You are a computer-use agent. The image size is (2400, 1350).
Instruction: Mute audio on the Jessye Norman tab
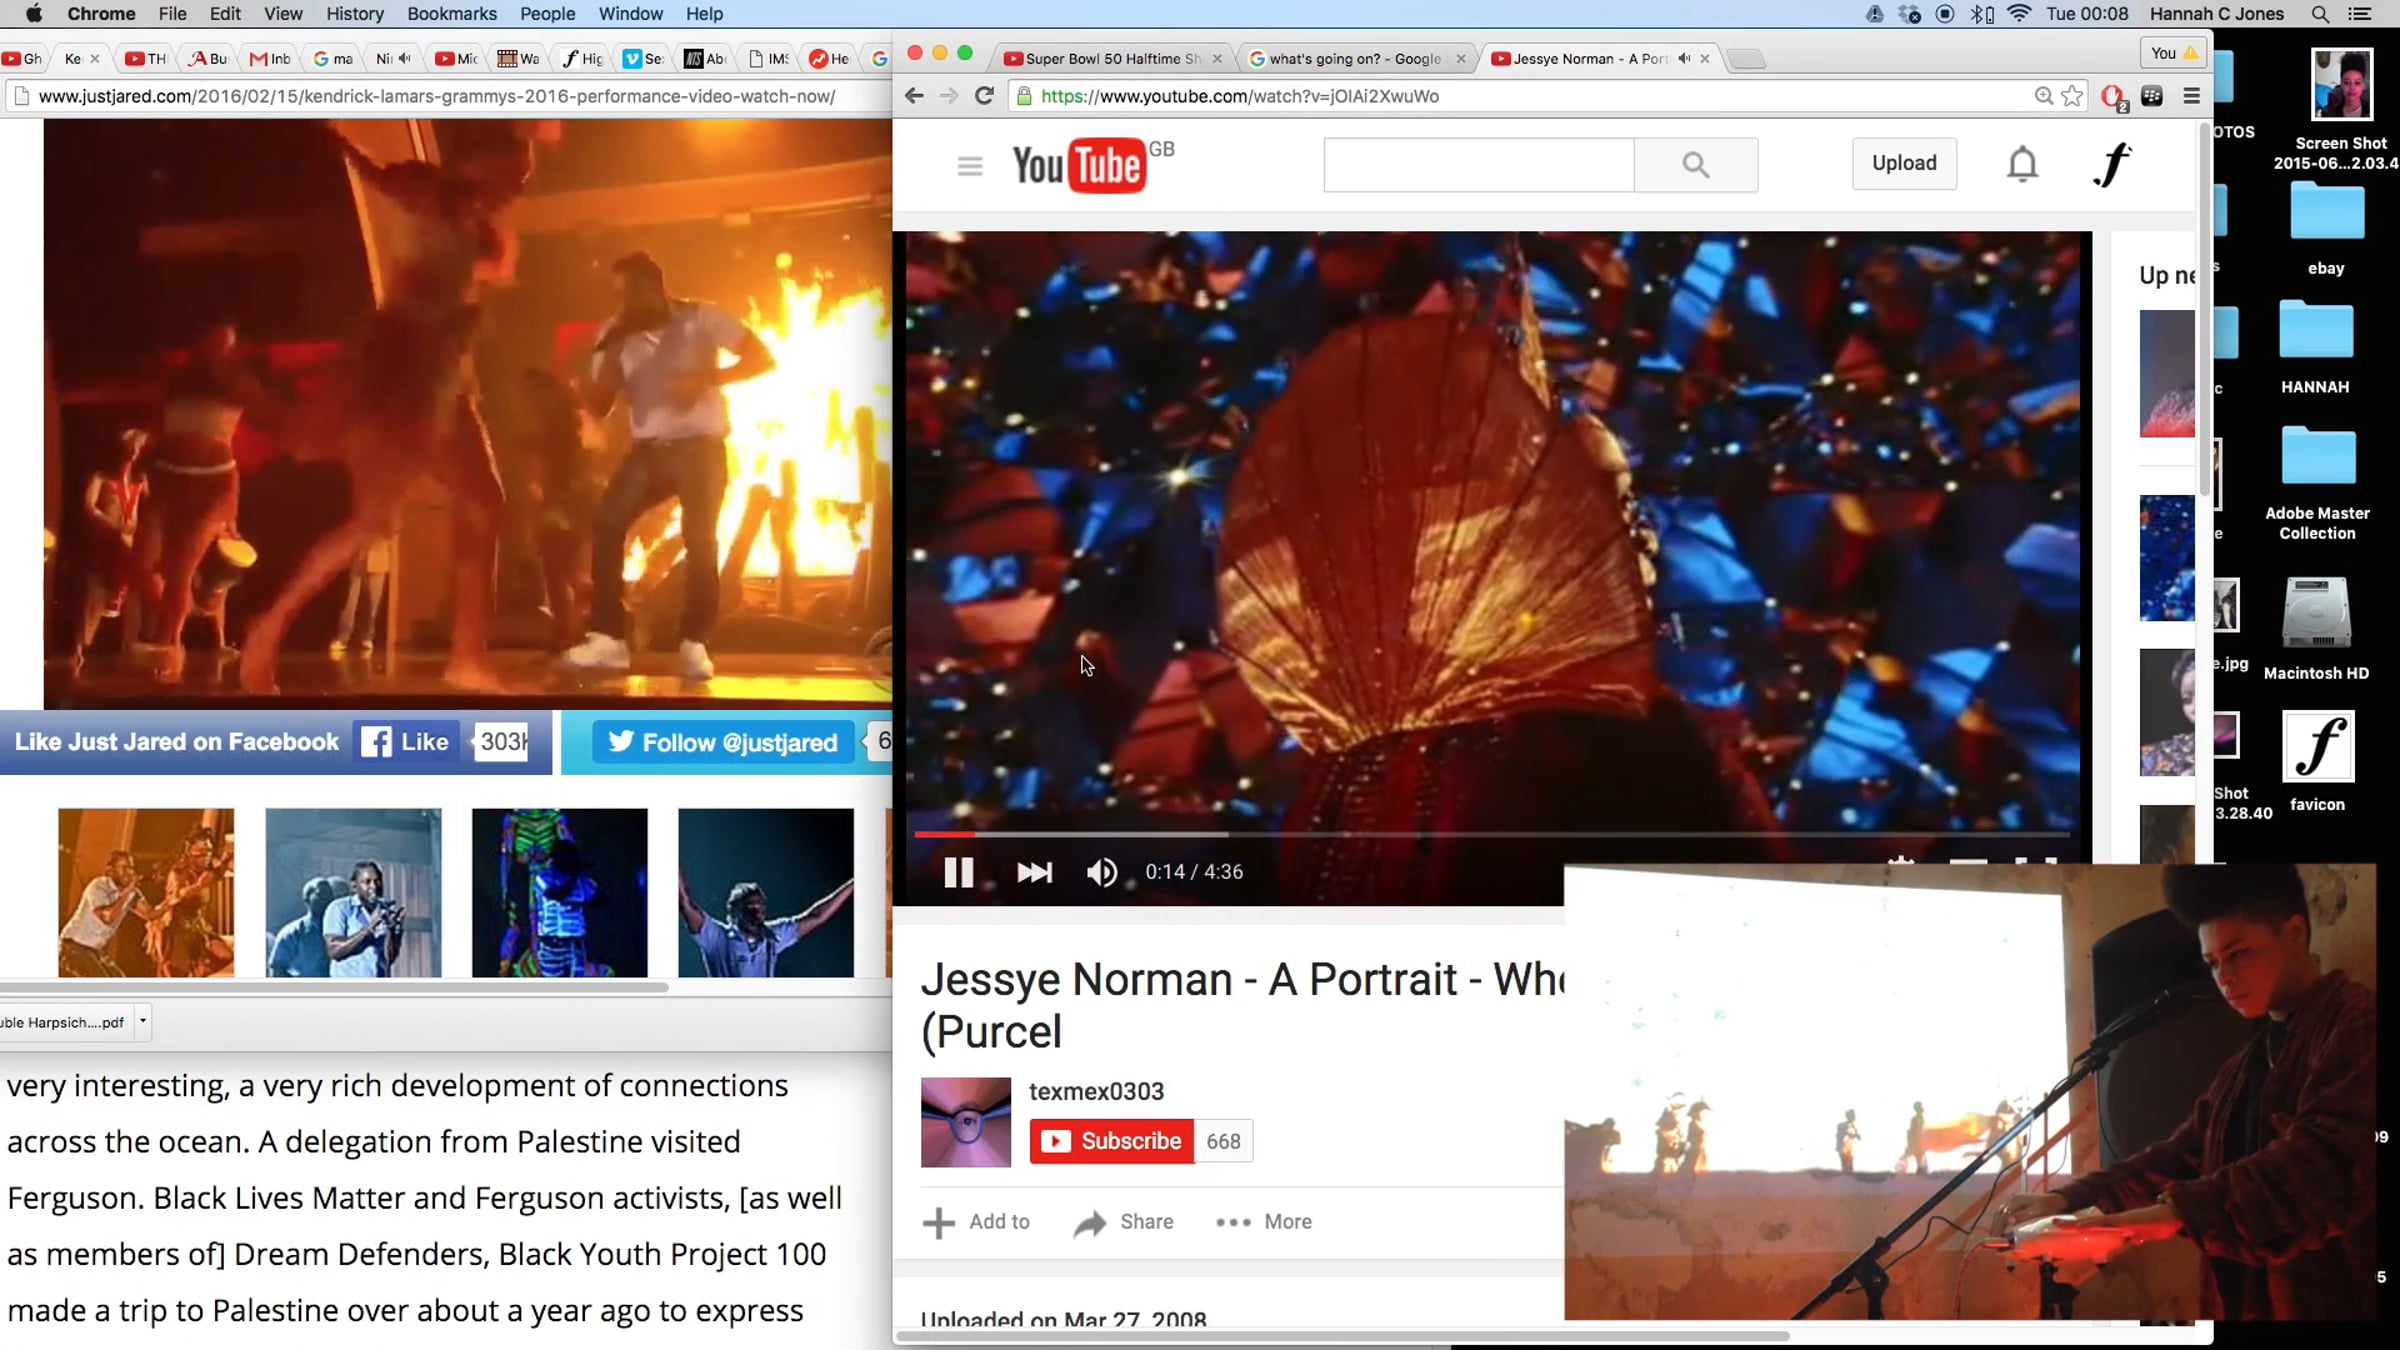pyautogui.click(x=1684, y=59)
